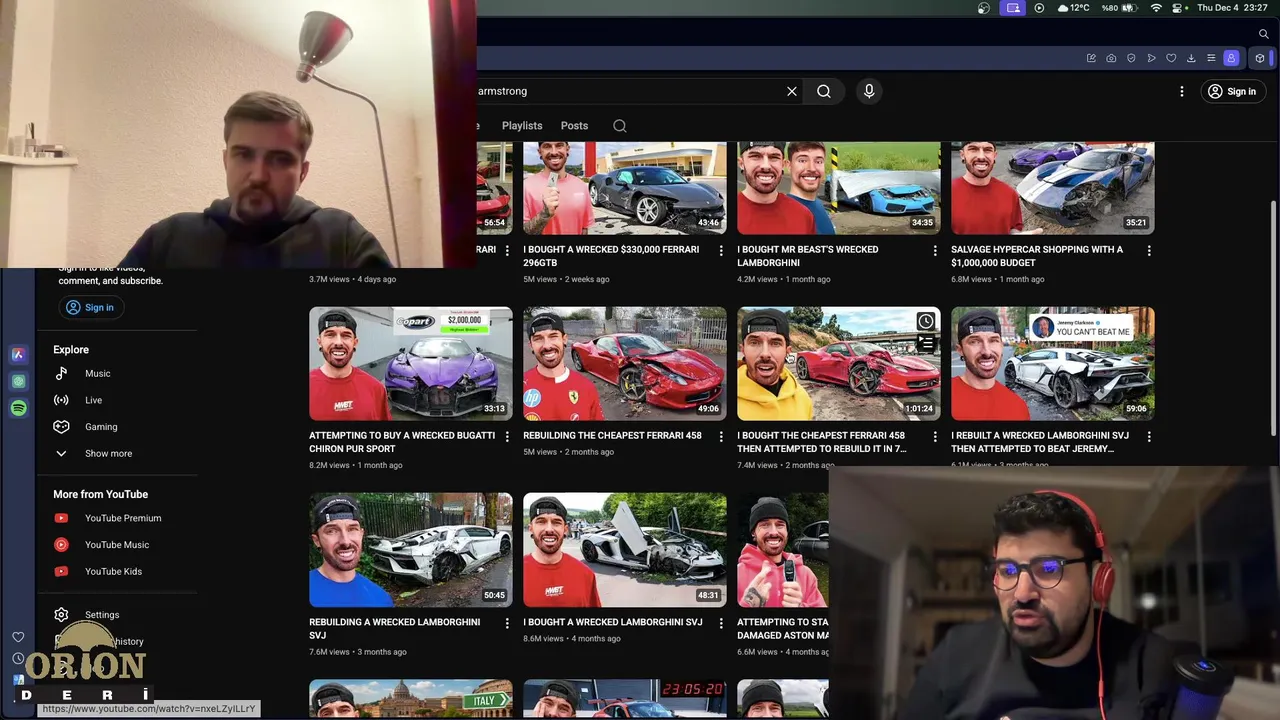The image size is (1280, 720).
Task: Open options for Rebuilding A Wrecked Lamborghini SVJ
Action: click(x=507, y=623)
